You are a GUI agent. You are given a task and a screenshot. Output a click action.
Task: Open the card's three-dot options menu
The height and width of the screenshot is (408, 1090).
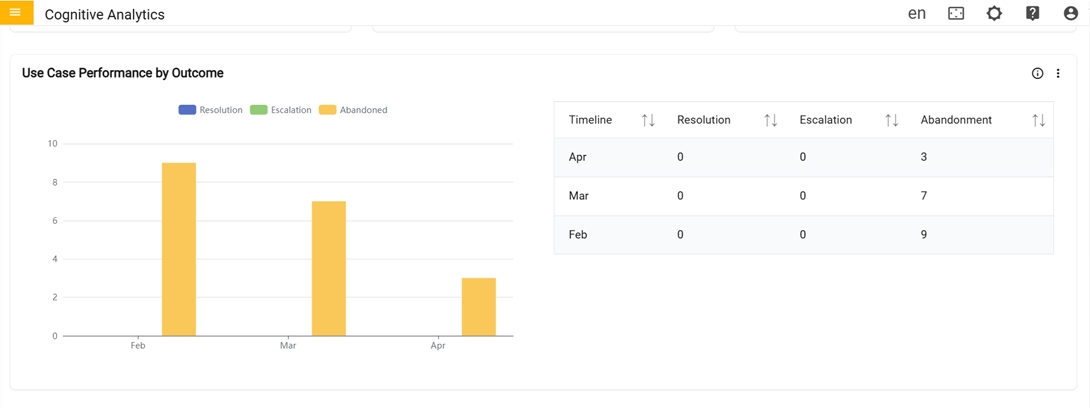pos(1058,73)
